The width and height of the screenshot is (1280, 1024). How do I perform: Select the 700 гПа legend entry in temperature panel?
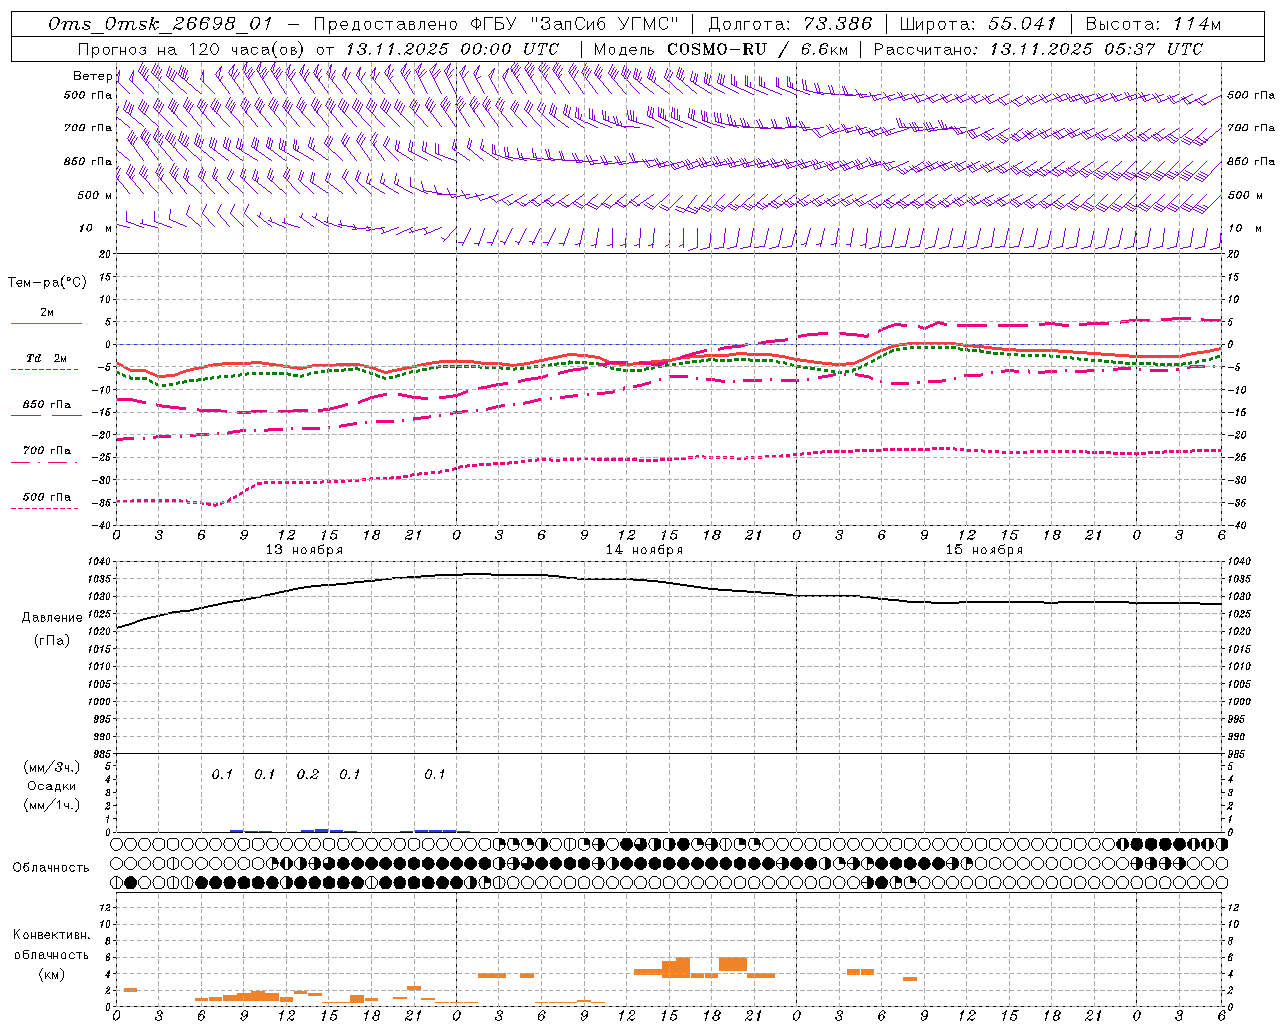tap(47, 454)
